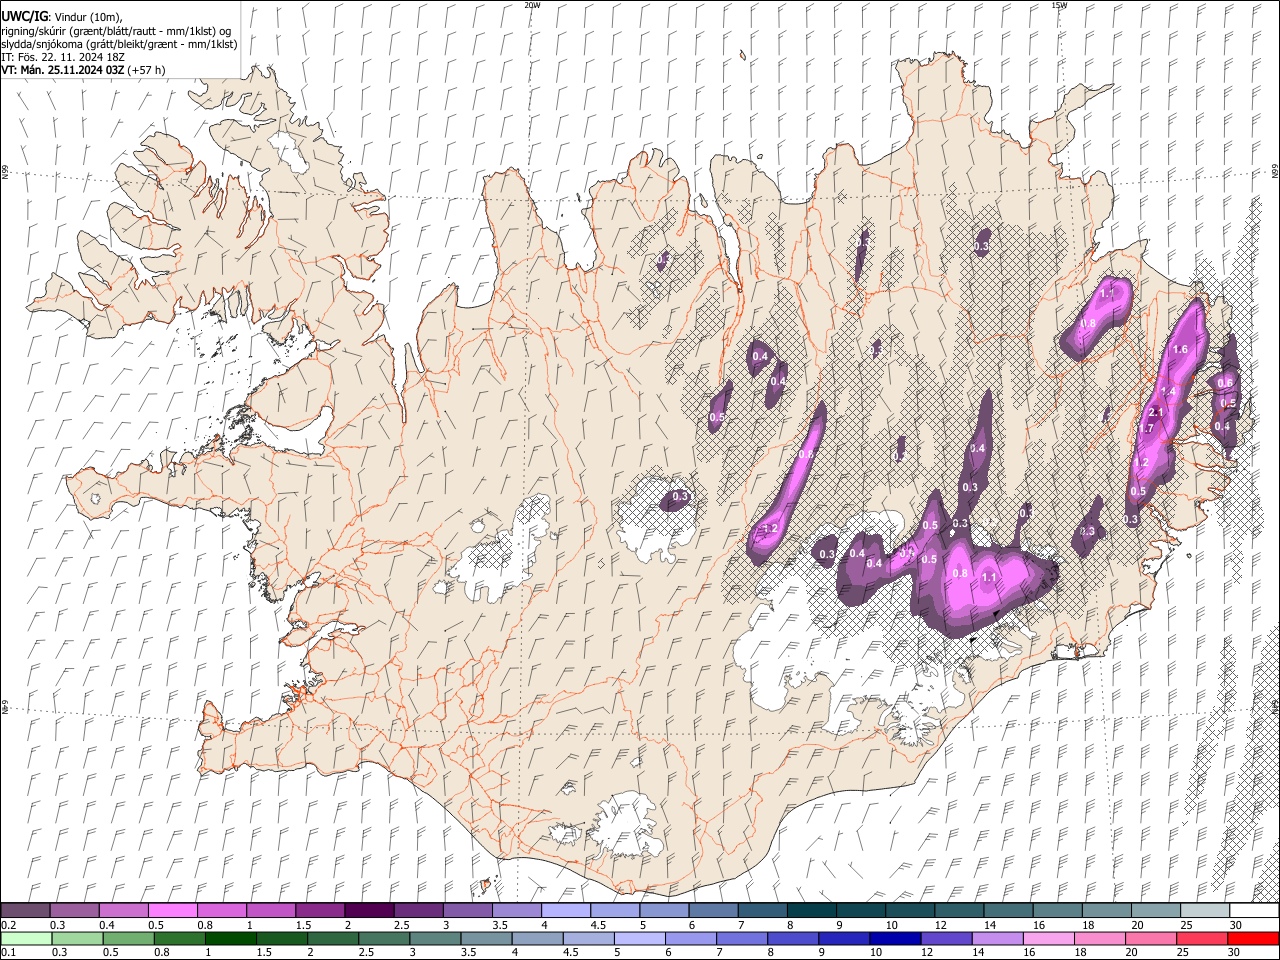Viewport: 1280px width, 960px height.
Task: Select the '0.2' label in the legend
Action: click(x=8, y=925)
